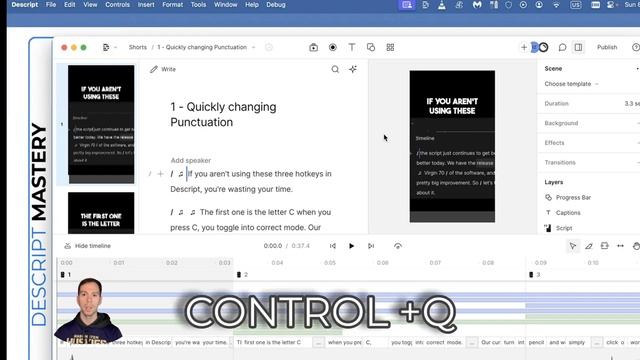
Task: Click the composition title '1 - Quickly changing Punctuation'
Action: 223,114
